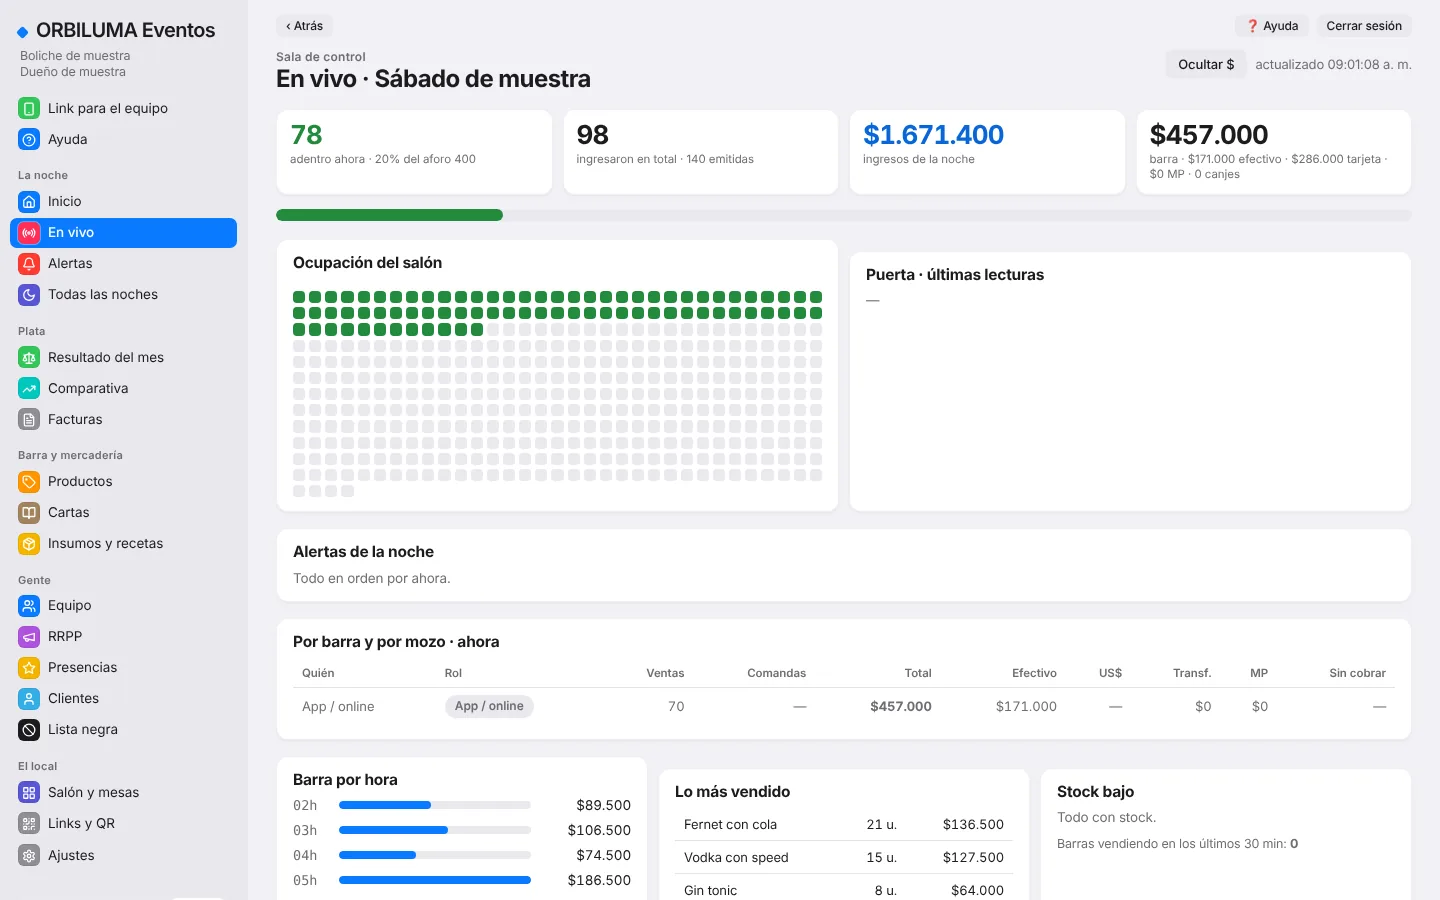Click the Salón y mesas grid icon

[29, 792]
